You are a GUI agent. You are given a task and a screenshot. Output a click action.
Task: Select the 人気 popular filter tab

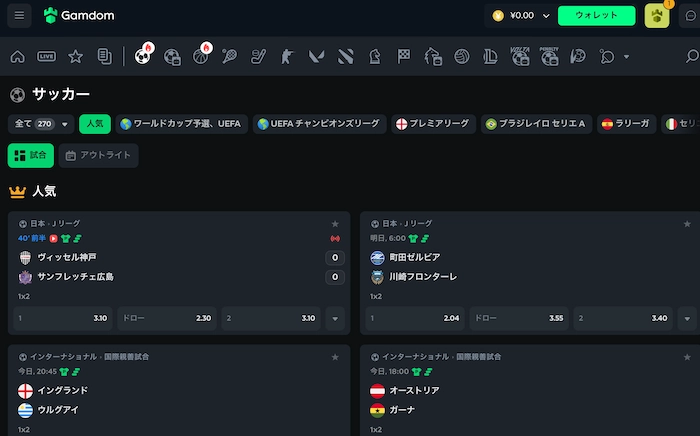point(95,124)
